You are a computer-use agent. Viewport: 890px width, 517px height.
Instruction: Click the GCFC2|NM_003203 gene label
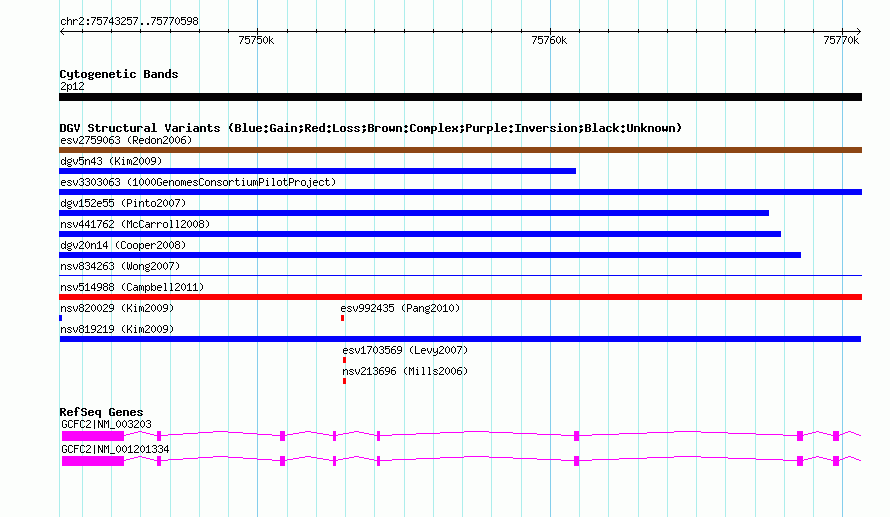tap(107, 424)
